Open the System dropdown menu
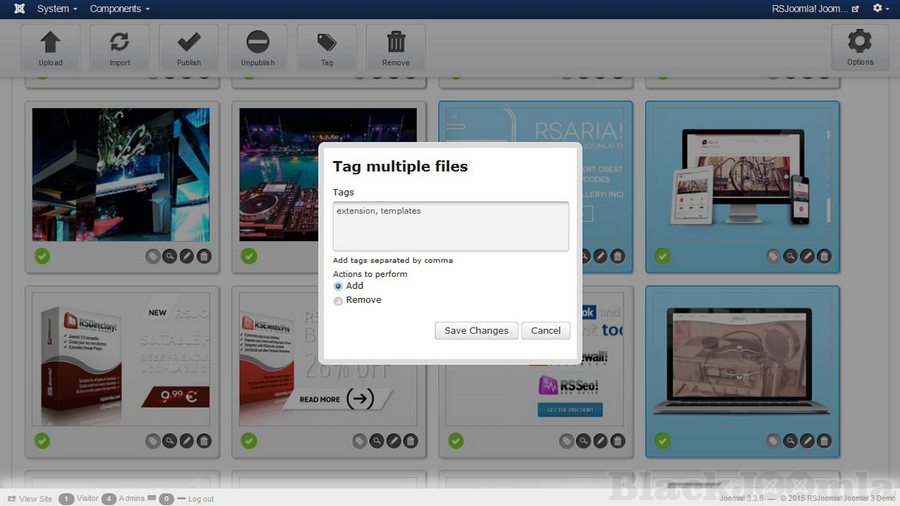 pyautogui.click(x=56, y=9)
